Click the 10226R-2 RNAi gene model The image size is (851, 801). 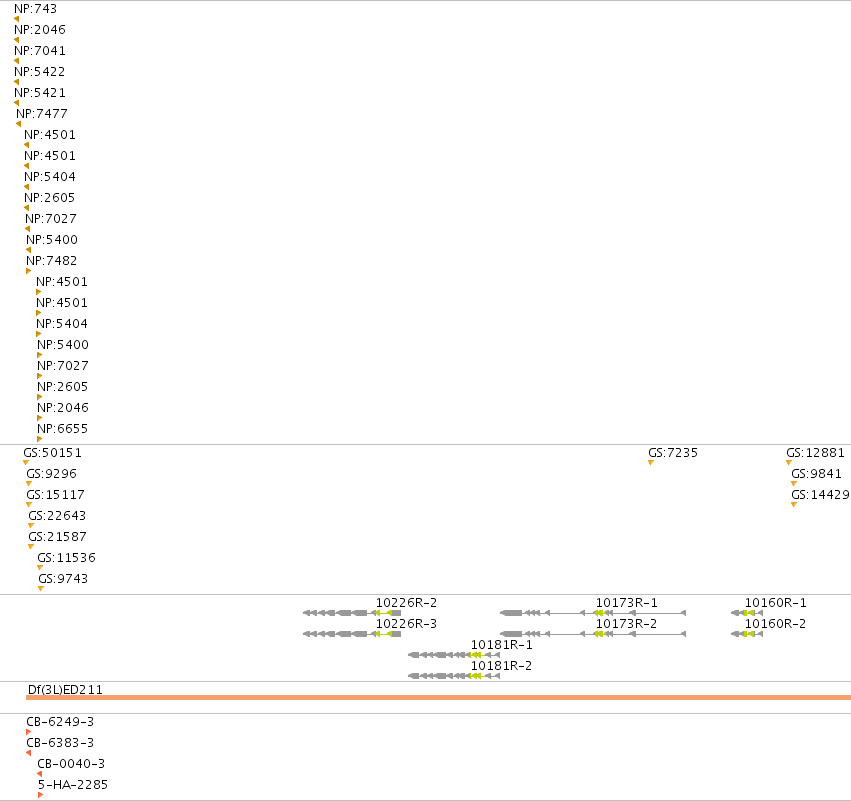pos(352,613)
